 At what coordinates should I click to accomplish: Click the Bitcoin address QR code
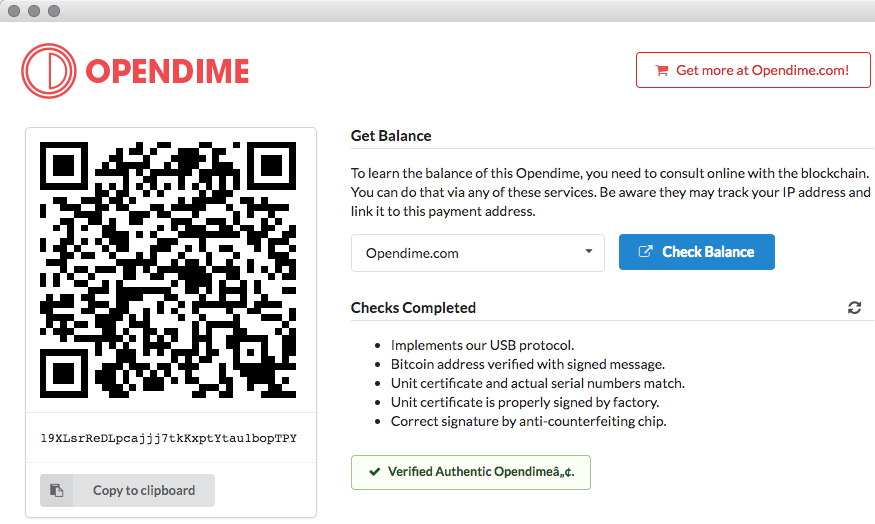pos(168,270)
